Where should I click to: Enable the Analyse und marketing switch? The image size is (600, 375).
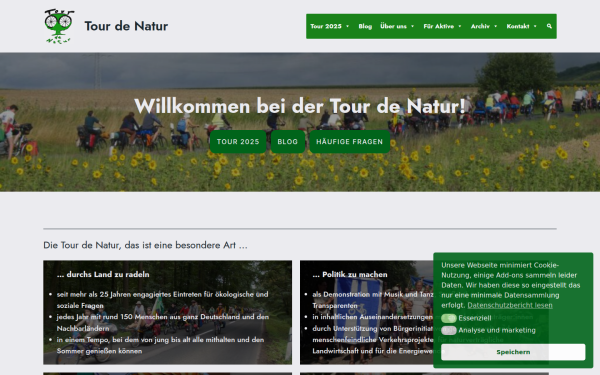tap(448, 330)
